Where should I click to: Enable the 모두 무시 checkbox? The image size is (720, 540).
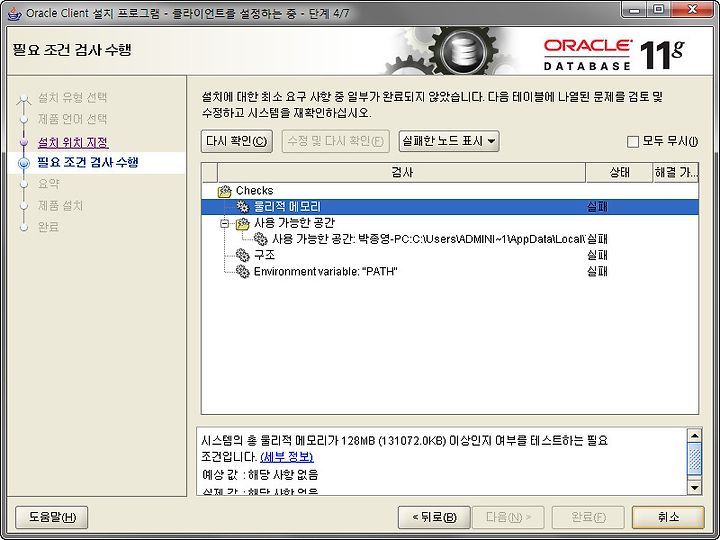[633, 142]
